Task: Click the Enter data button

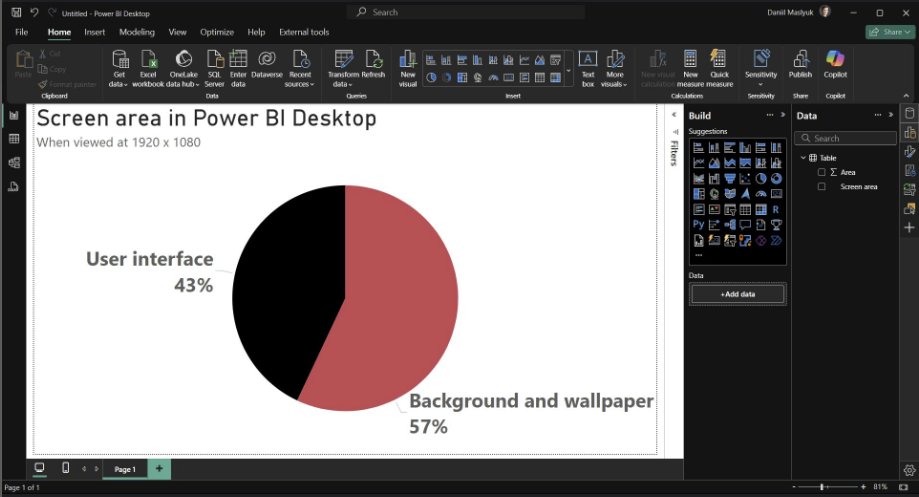Action: (x=238, y=69)
